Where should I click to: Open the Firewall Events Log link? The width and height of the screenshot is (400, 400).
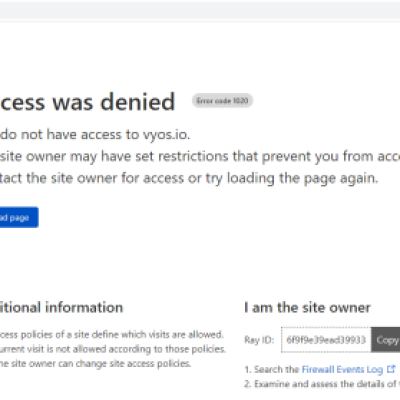click(x=342, y=369)
